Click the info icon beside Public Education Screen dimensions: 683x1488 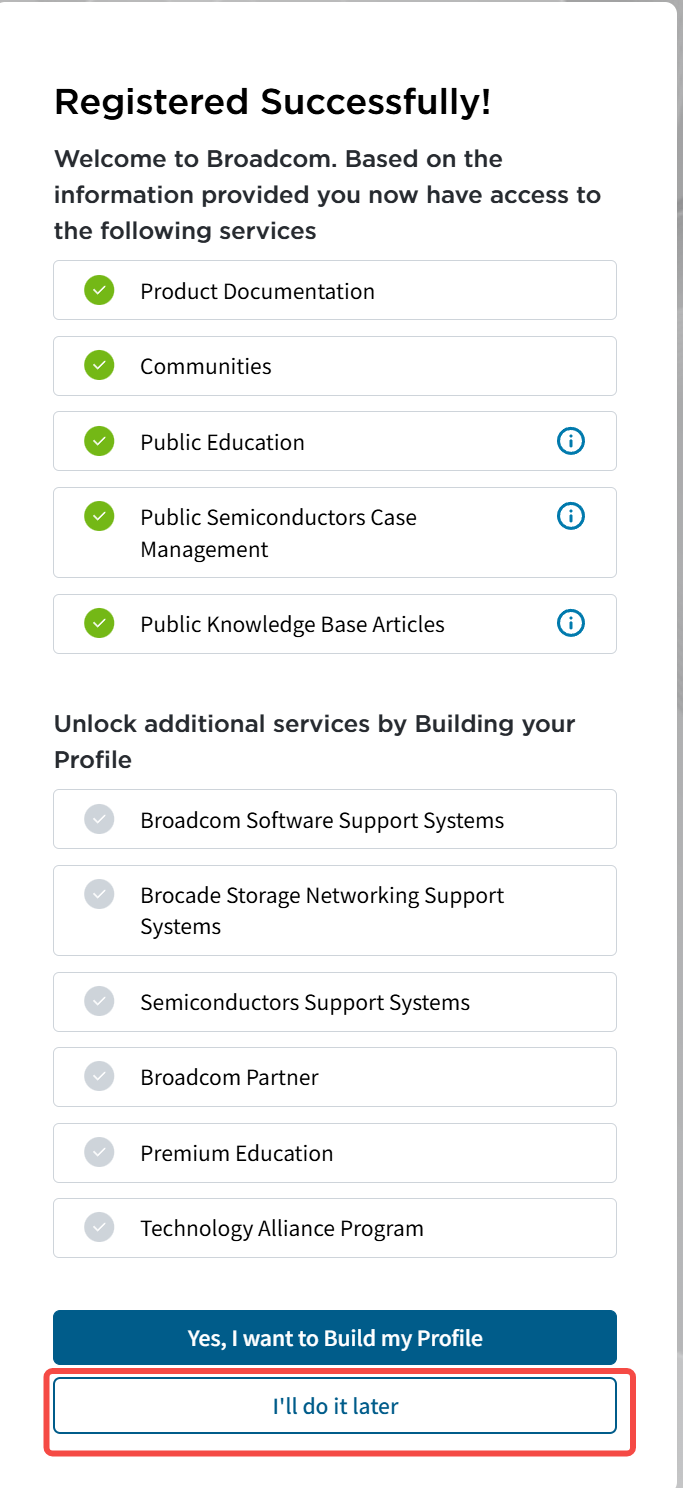click(x=570, y=440)
